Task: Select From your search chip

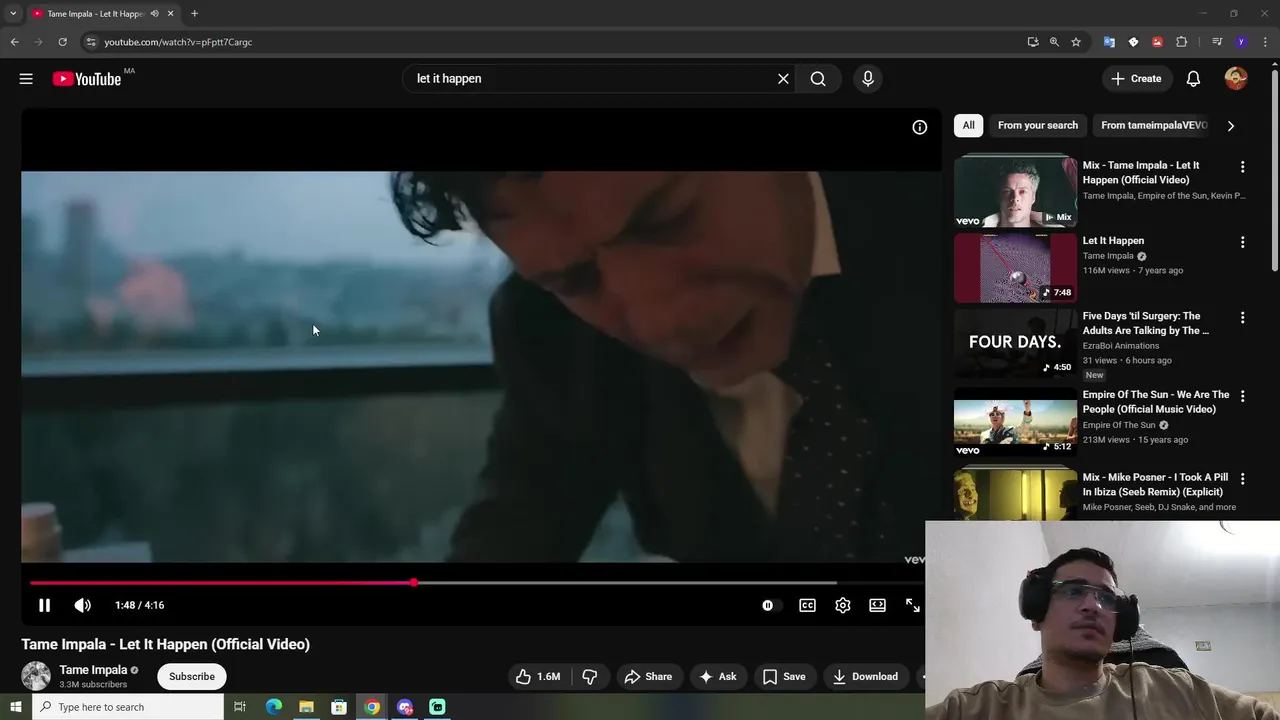Action: tap(1038, 125)
